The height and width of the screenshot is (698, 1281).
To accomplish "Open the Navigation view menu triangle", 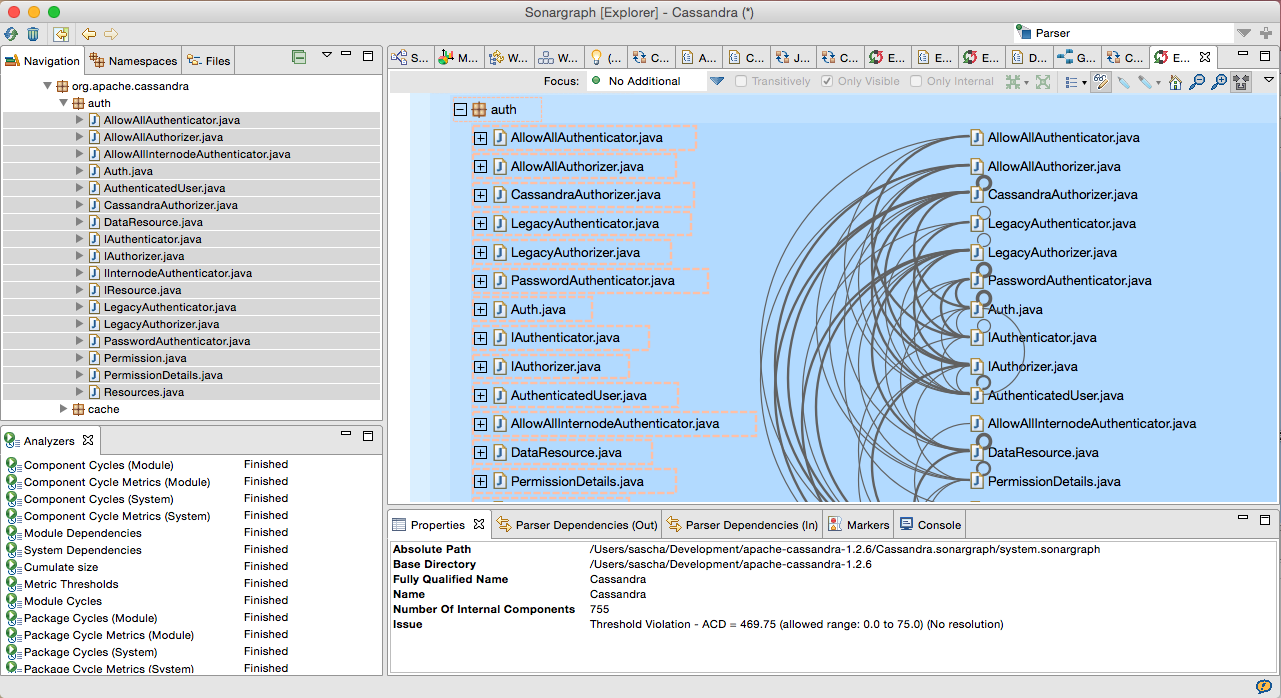I will tap(326, 56).
